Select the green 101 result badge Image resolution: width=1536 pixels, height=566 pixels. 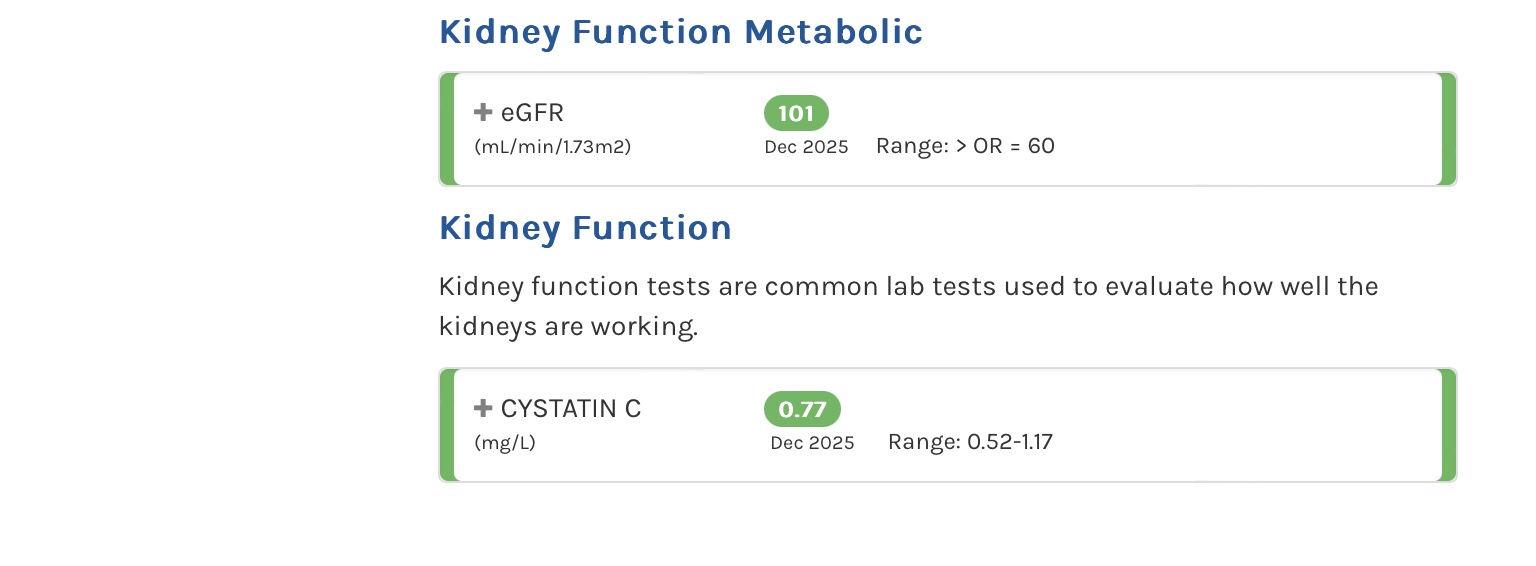(x=796, y=113)
